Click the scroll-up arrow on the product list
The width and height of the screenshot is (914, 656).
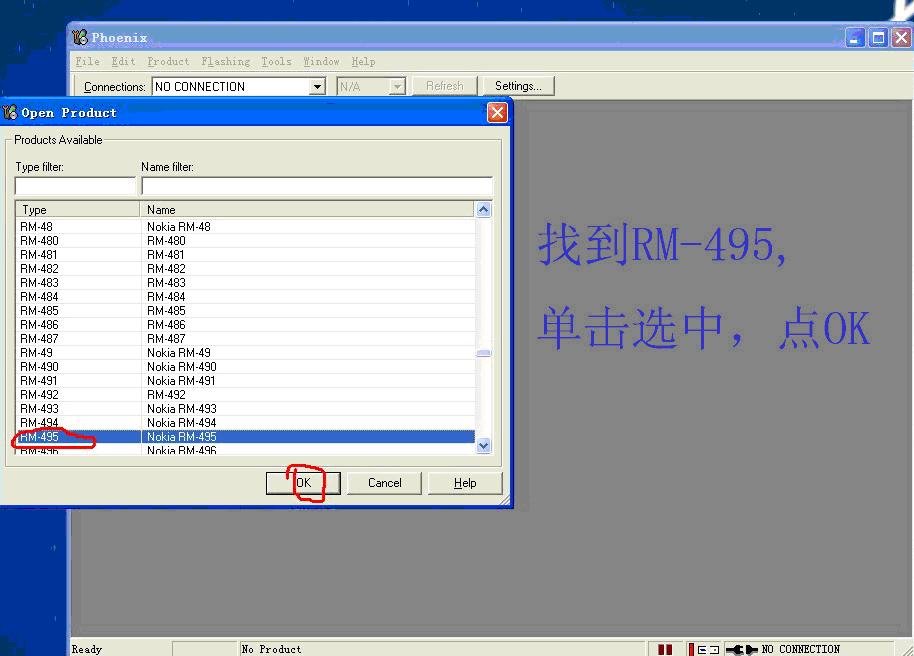pos(483,209)
